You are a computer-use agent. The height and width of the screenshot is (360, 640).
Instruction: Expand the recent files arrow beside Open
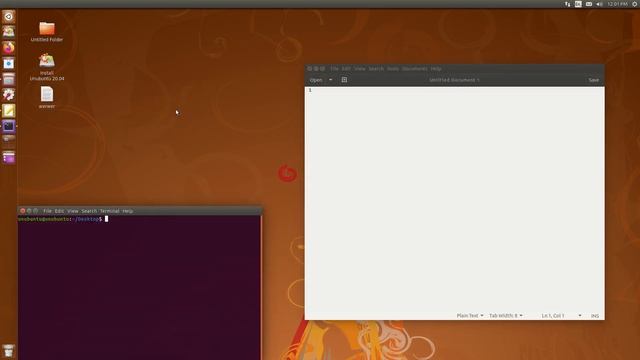point(331,80)
